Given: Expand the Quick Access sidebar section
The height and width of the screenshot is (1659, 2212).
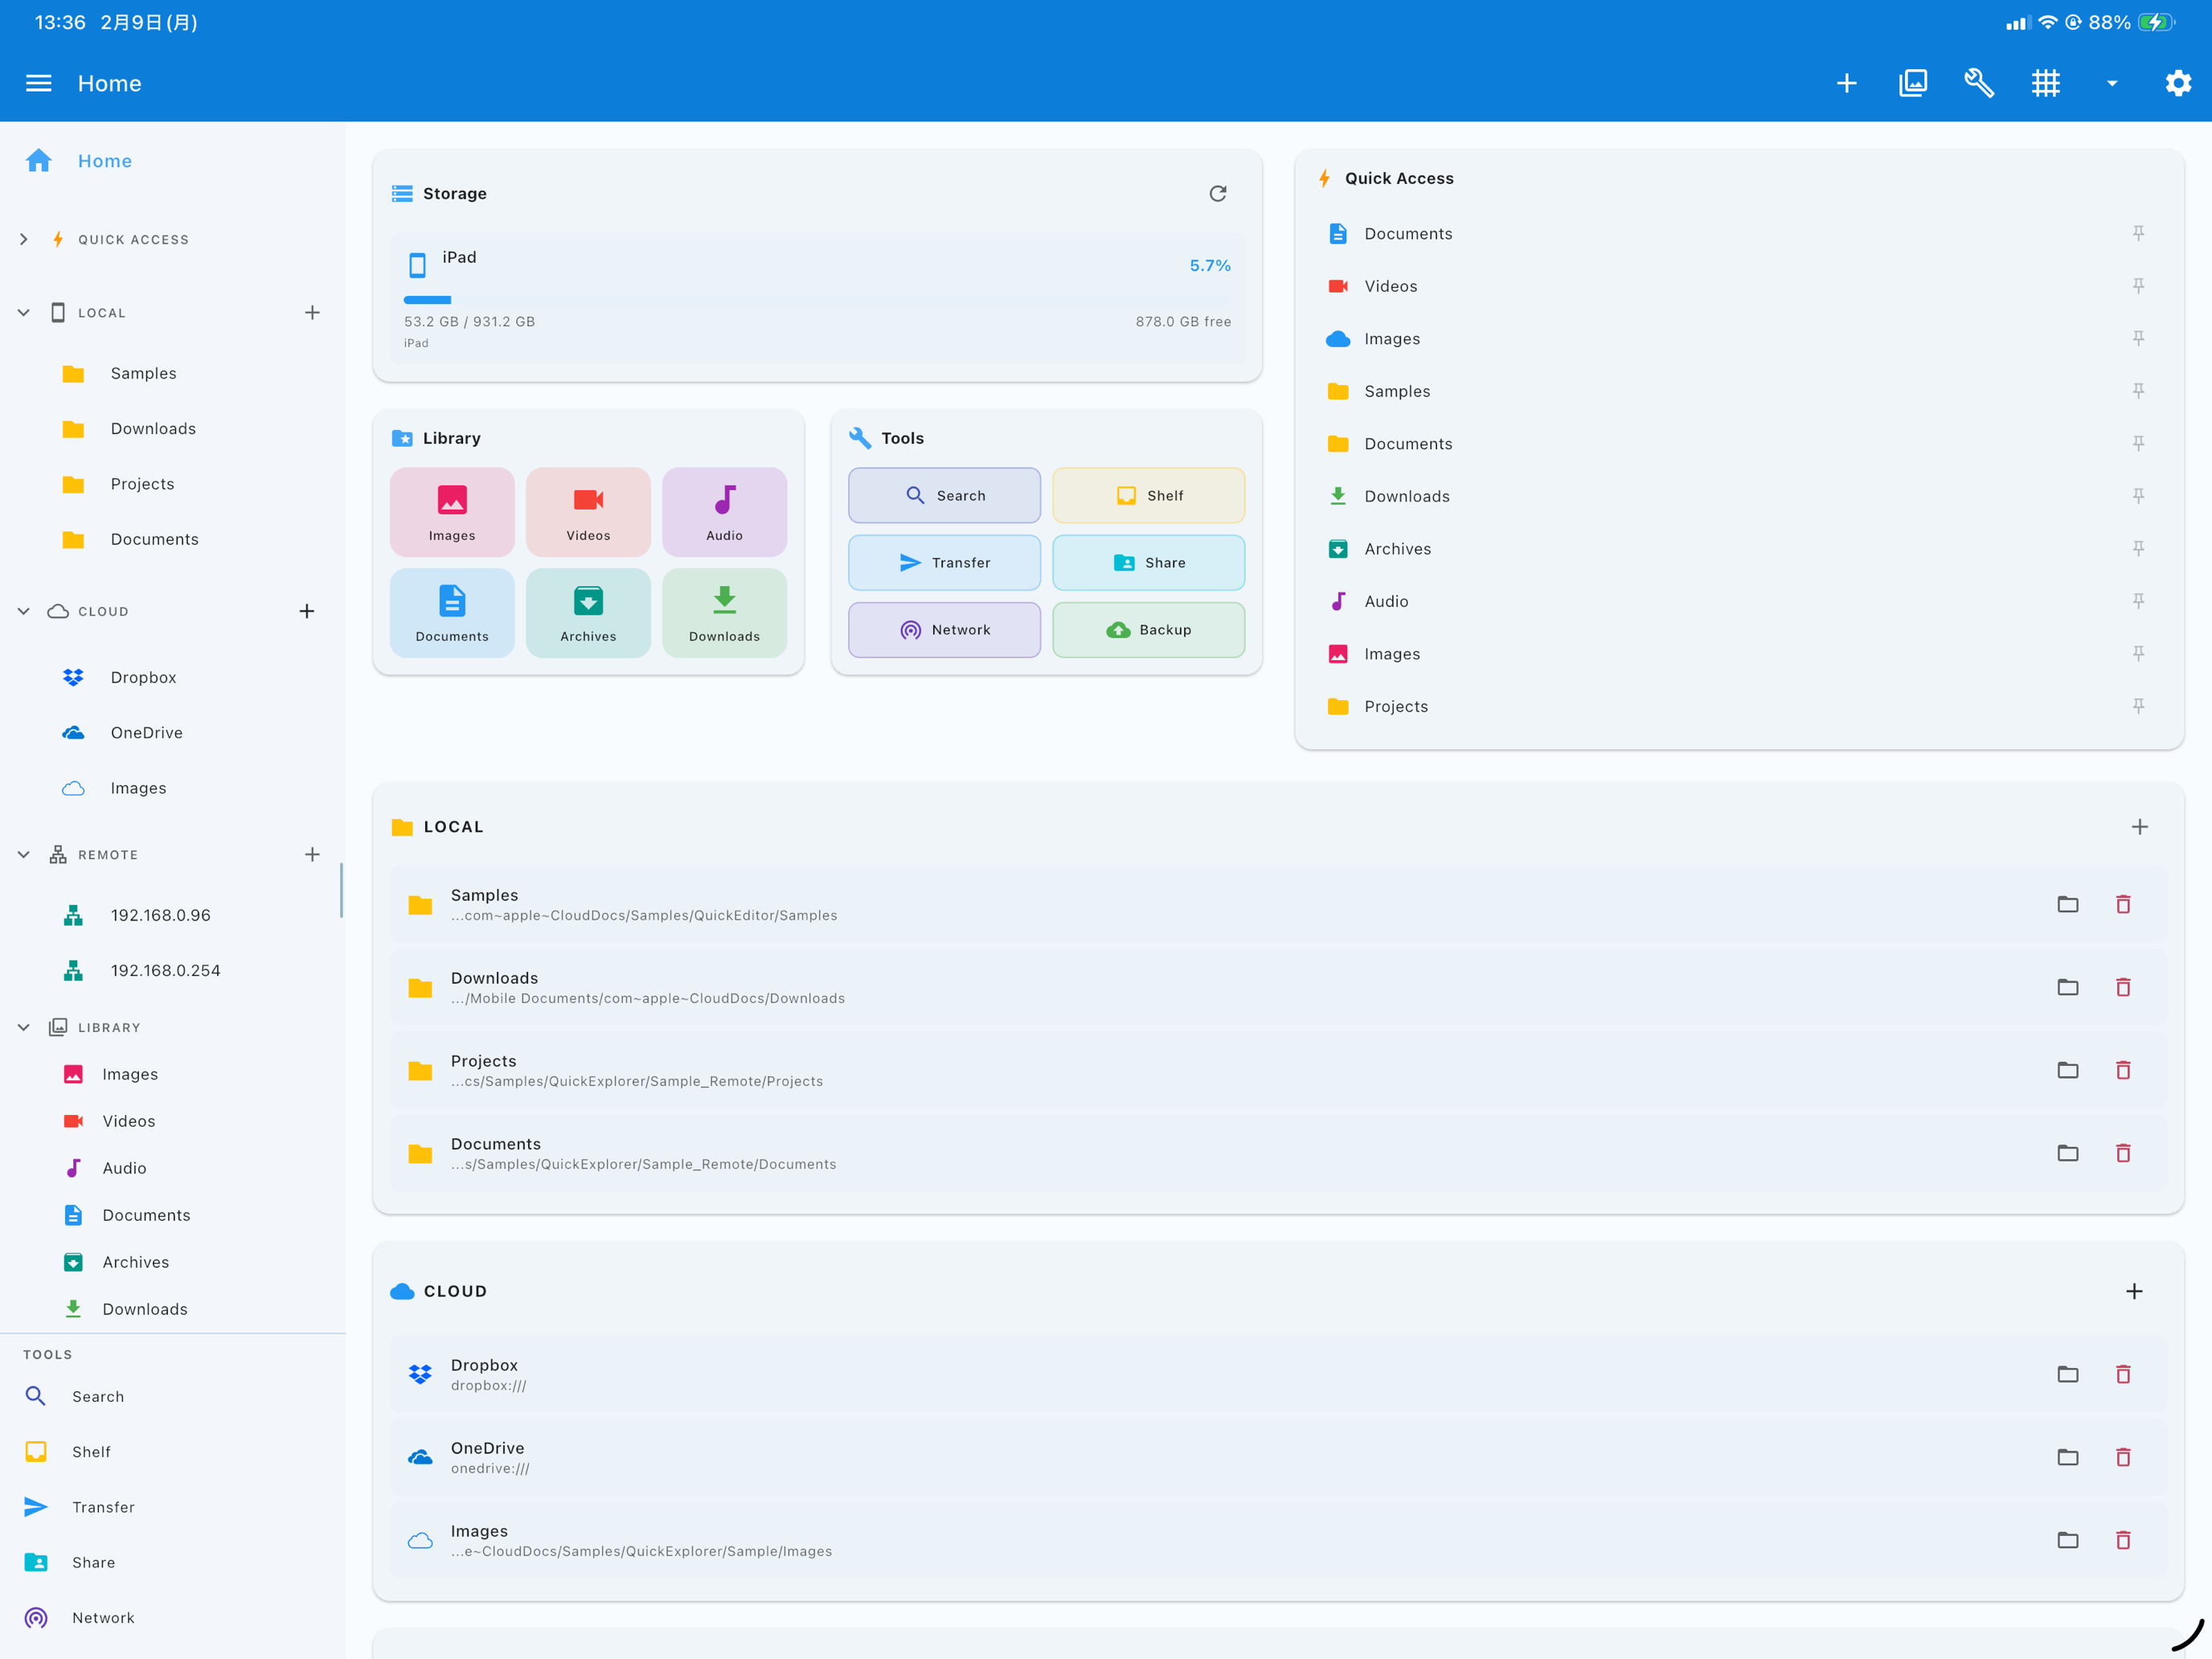Looking at the screenshot, I should (x=24, y=239).
